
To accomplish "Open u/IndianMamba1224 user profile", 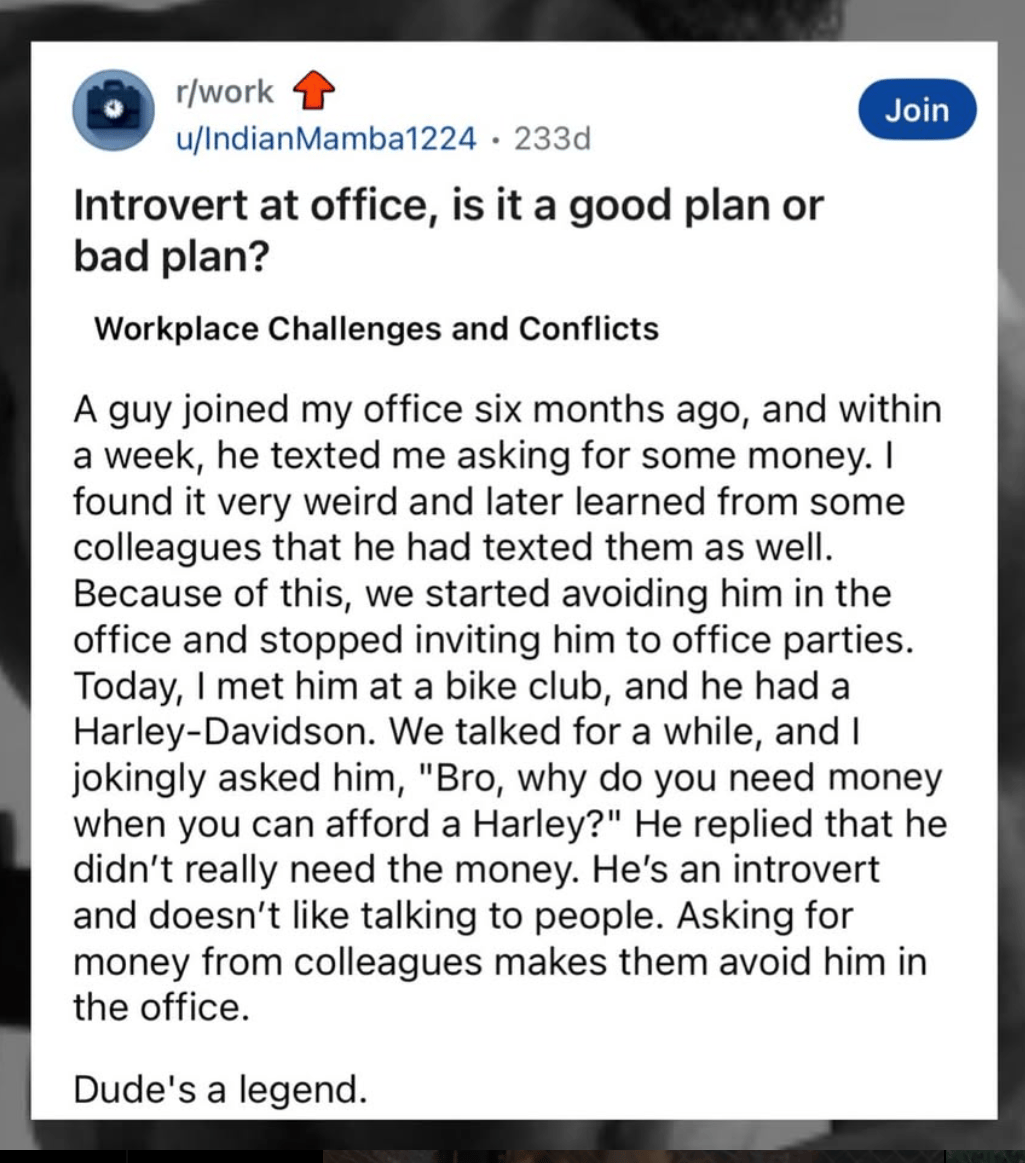I will [x=326, y=138].
